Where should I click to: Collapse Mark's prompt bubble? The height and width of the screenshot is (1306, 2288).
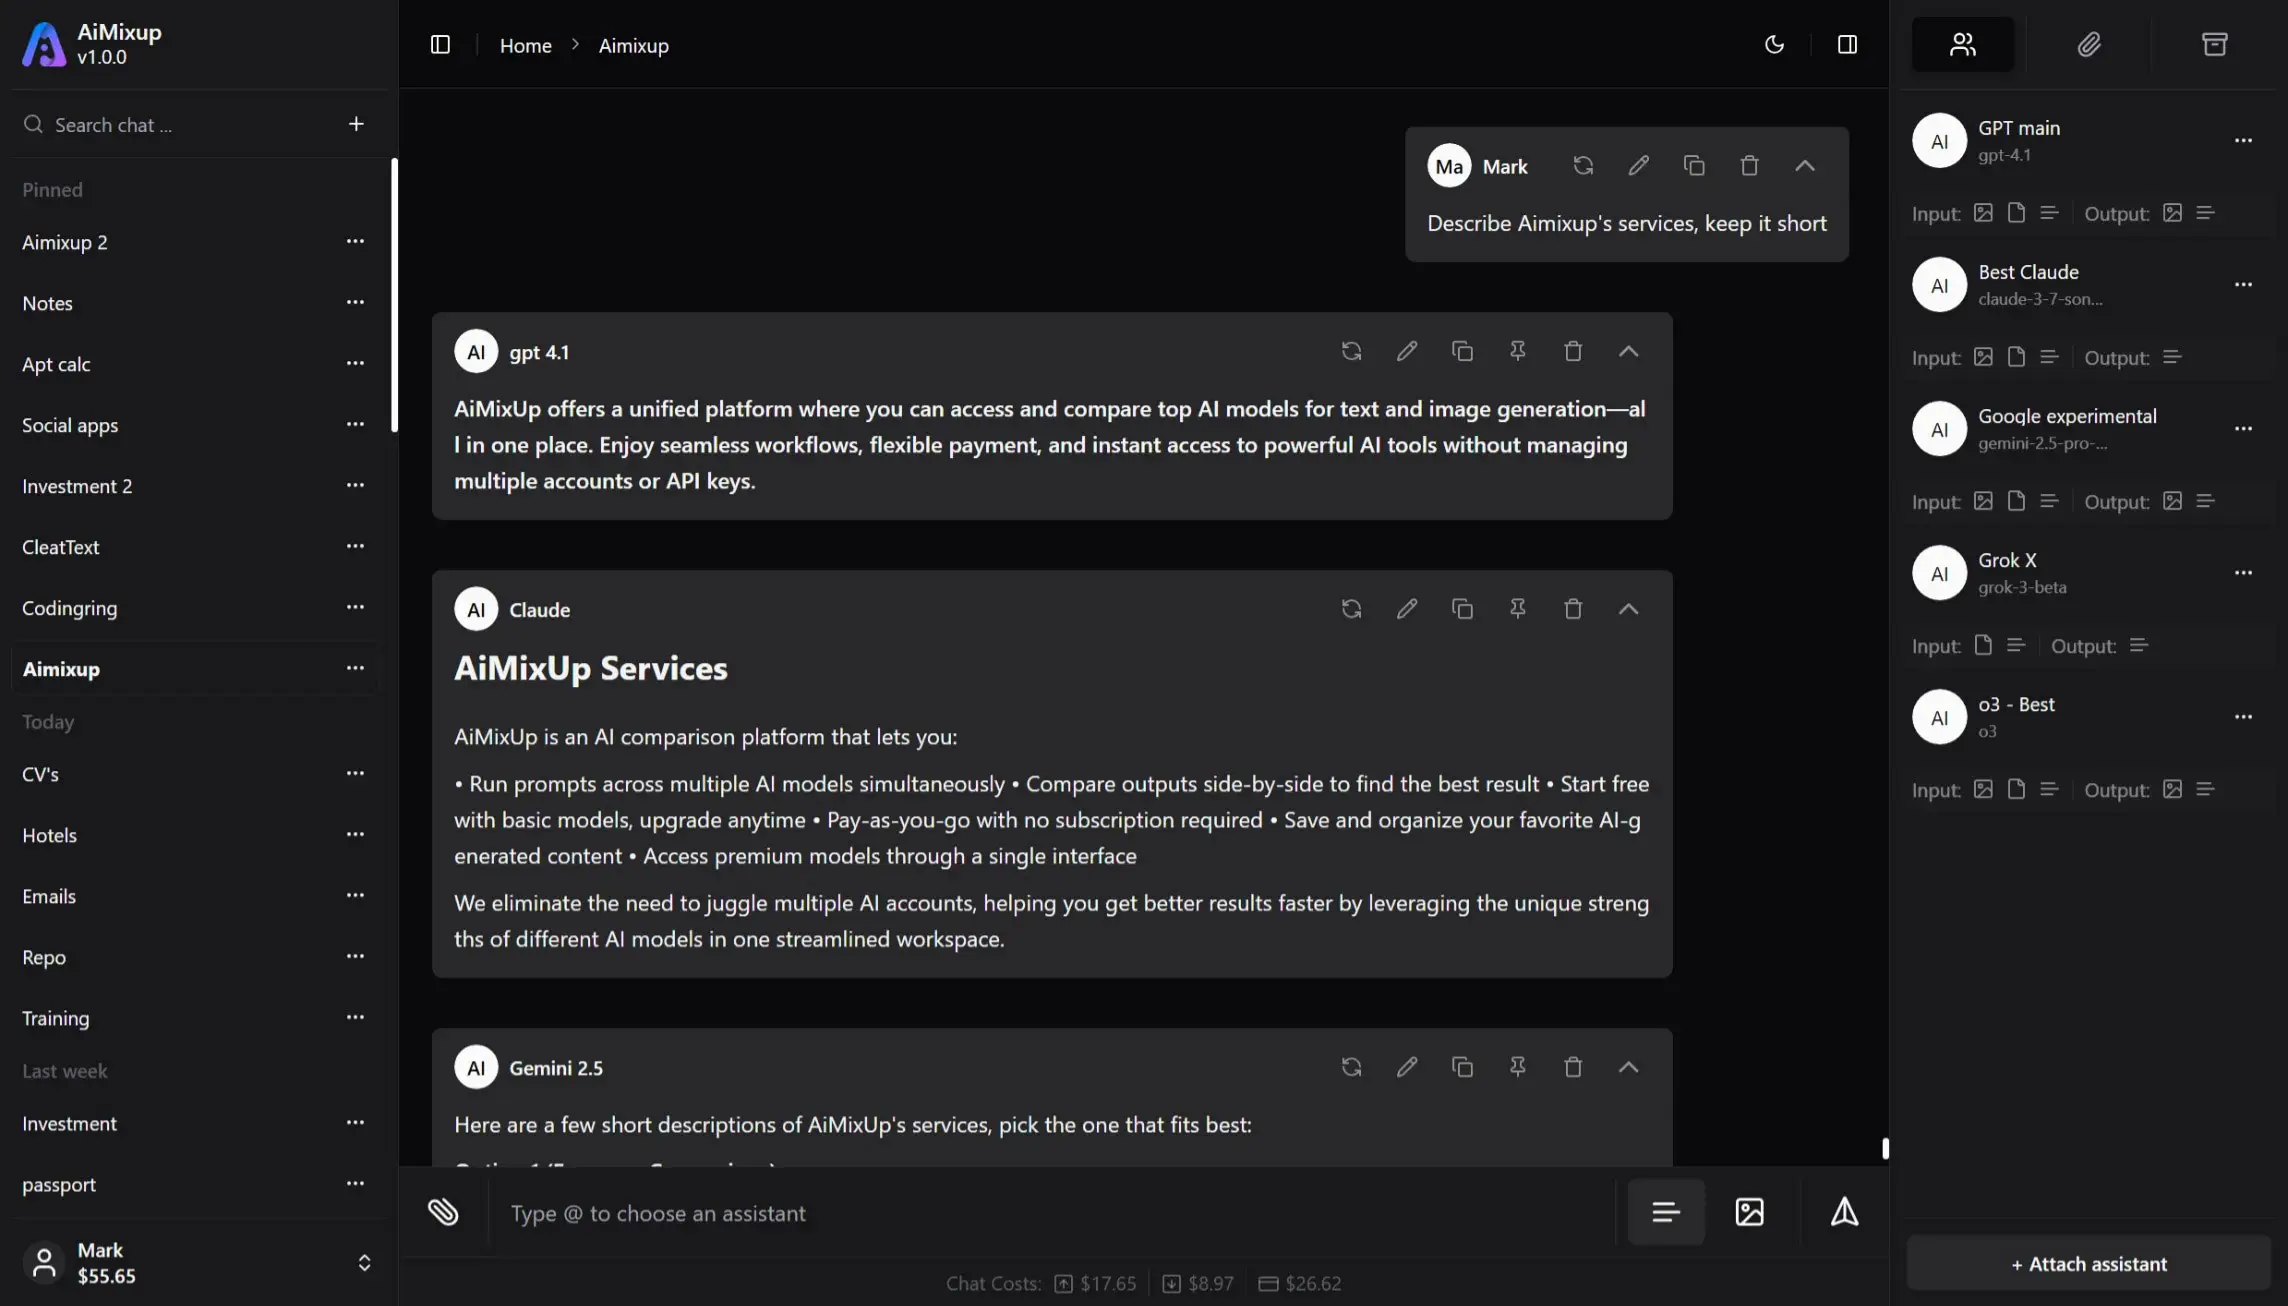pyautogui.click(x=1804, y=165)
